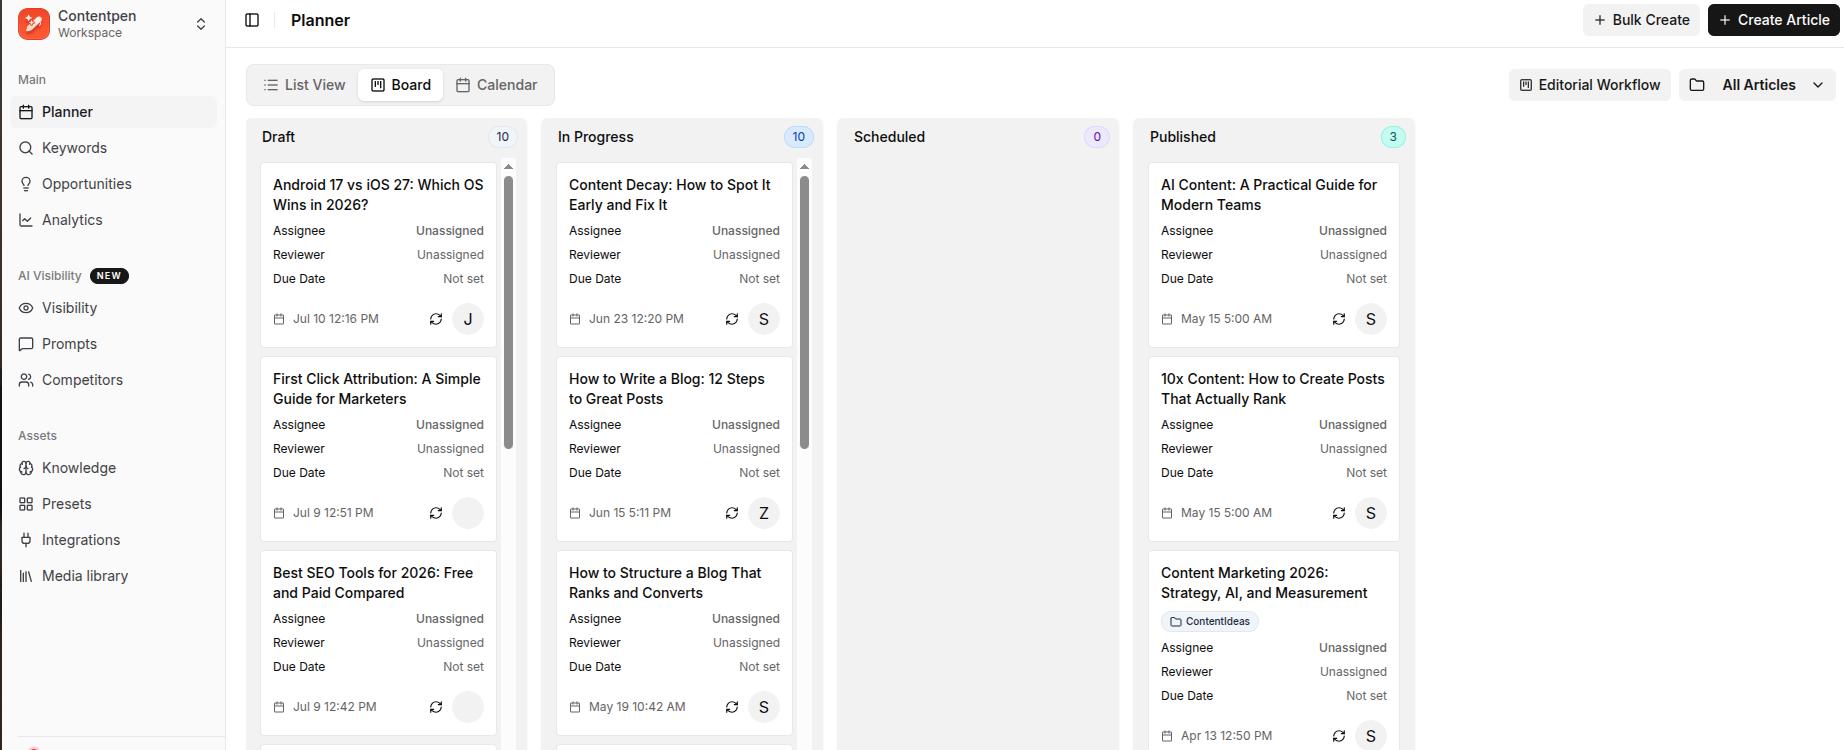Click refresh icon on How to Write a Blog card

(x=732, y=513)
